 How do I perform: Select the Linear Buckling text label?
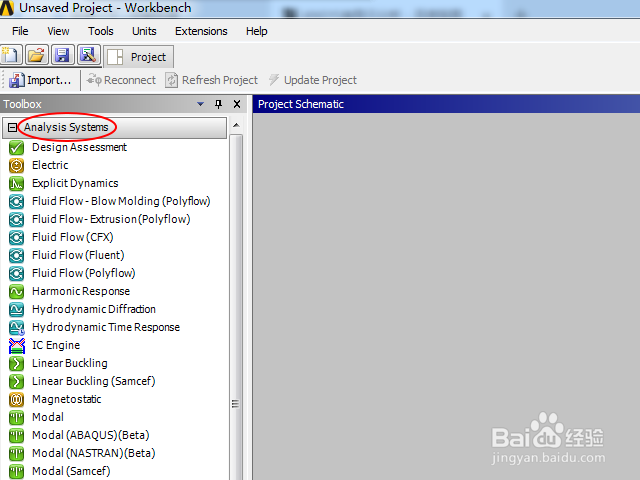(x=70, y=363)
